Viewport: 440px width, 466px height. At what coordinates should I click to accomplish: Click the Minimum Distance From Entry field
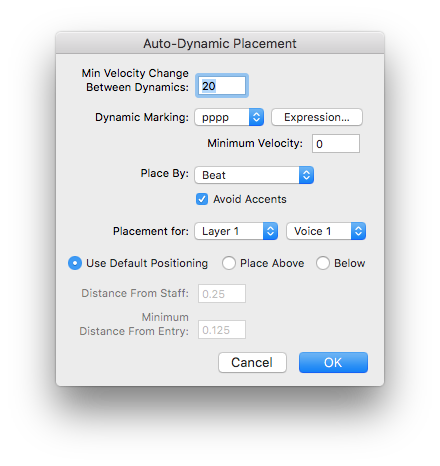[x=222, y=330]
